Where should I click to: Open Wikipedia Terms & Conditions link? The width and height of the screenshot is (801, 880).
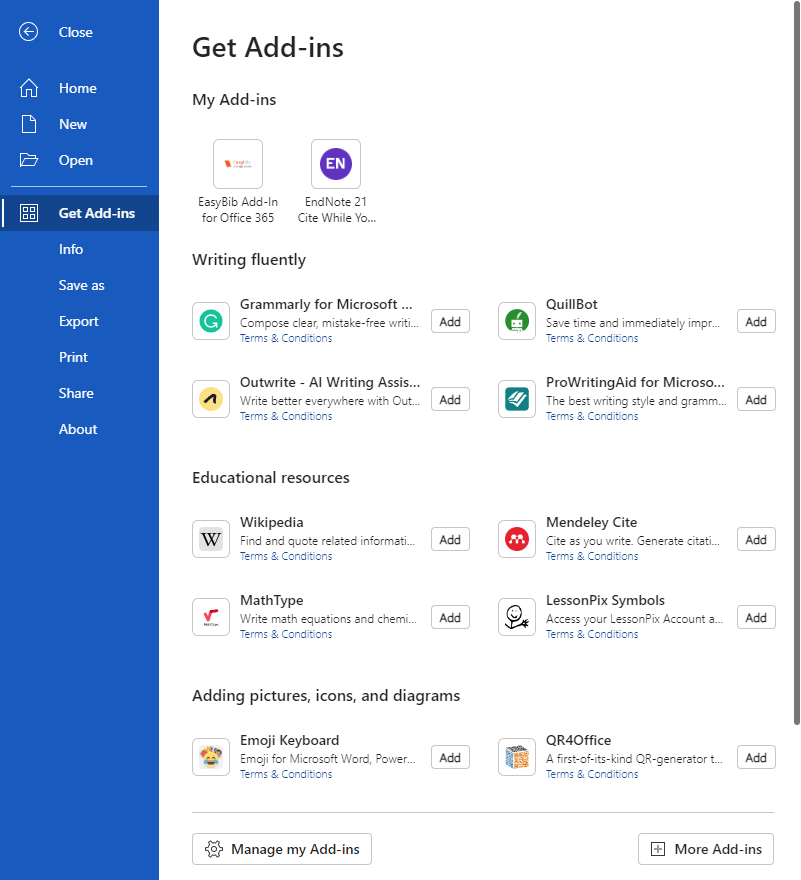286,556
